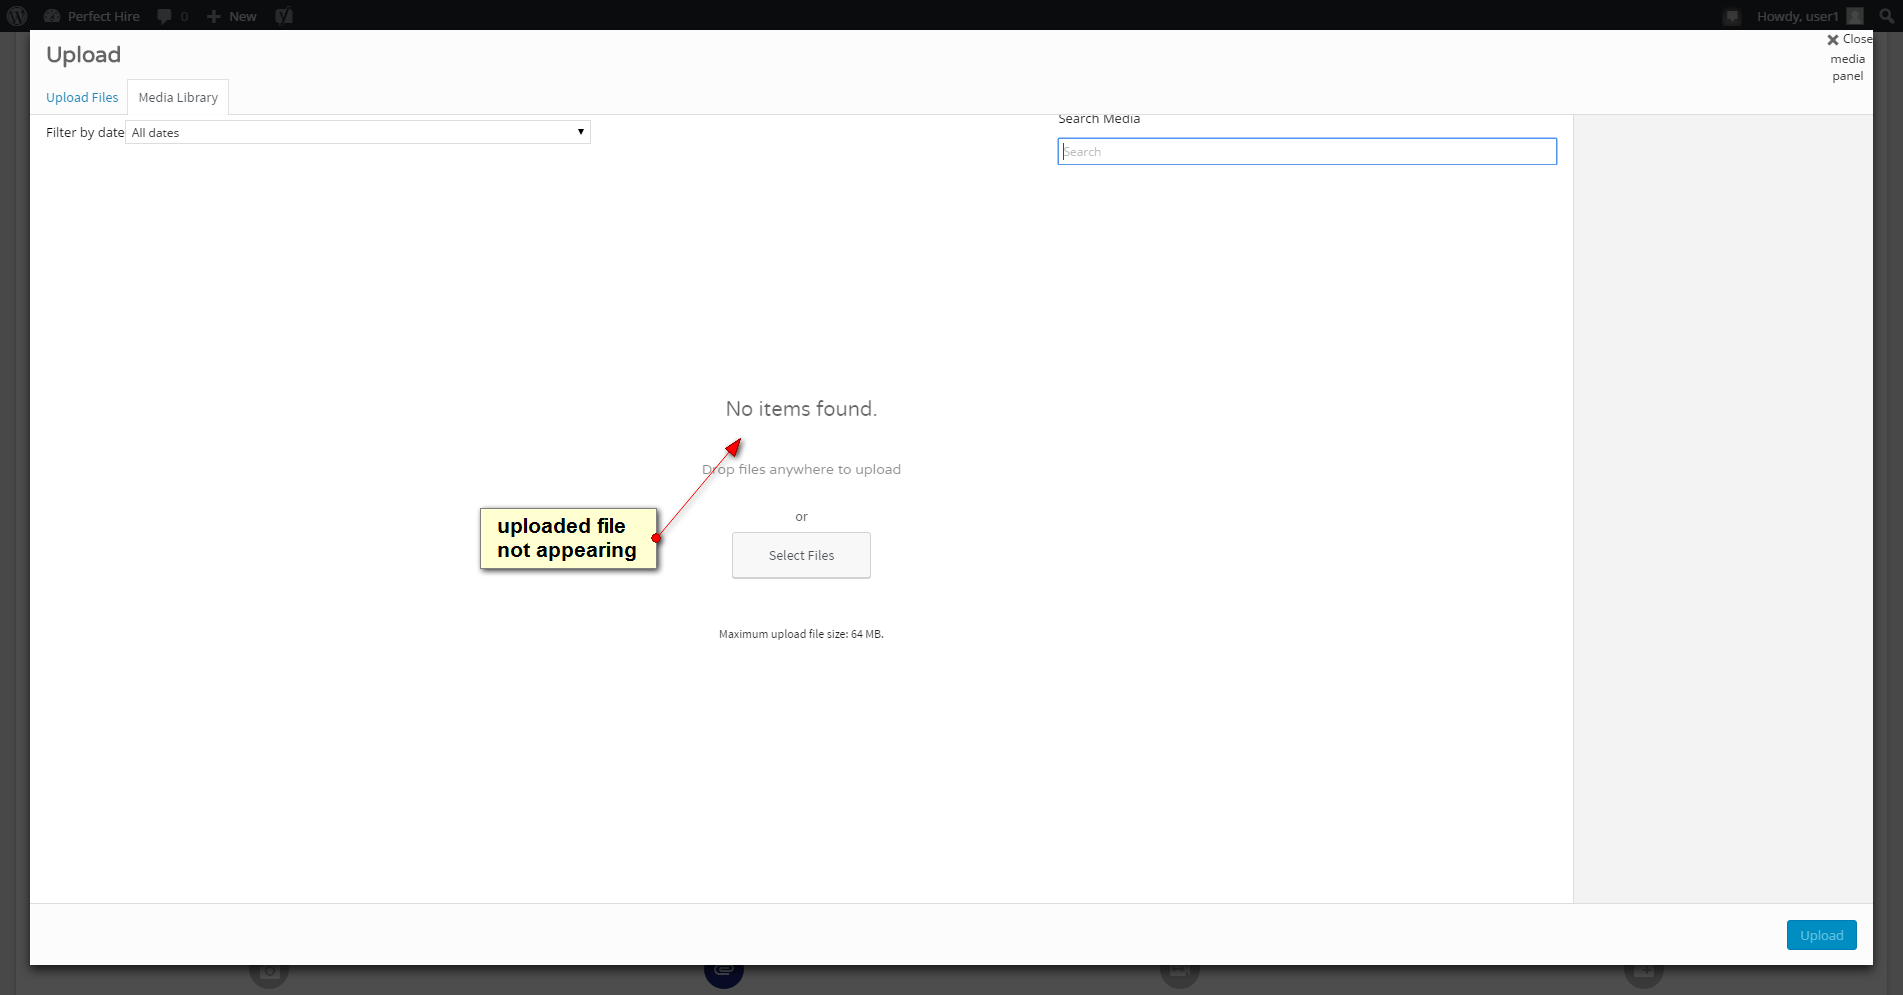1903x995 pixels.
Task: Switch to the Media Library tab
Action: [x=178, y=97]
